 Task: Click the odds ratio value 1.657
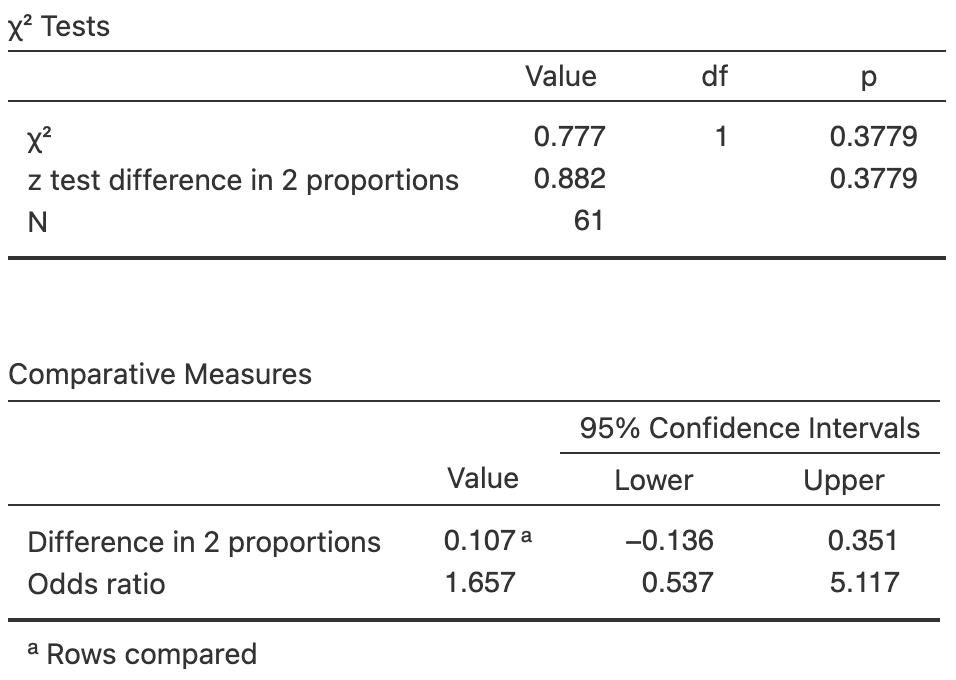click(480, 583)
